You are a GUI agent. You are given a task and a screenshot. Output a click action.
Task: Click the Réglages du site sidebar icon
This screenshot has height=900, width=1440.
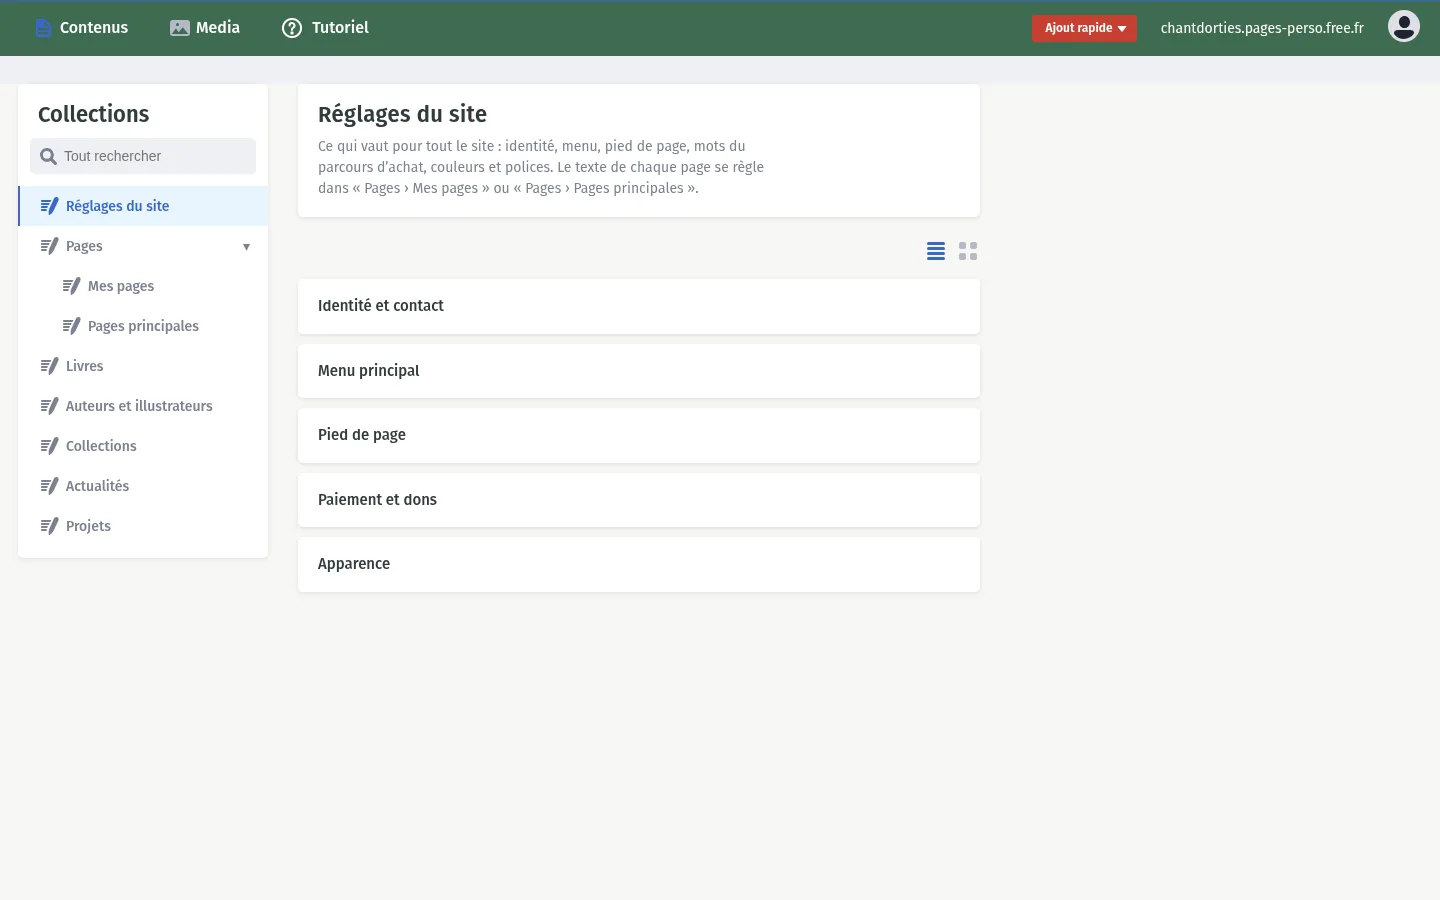pyautogui.click(x=49, y=206)
